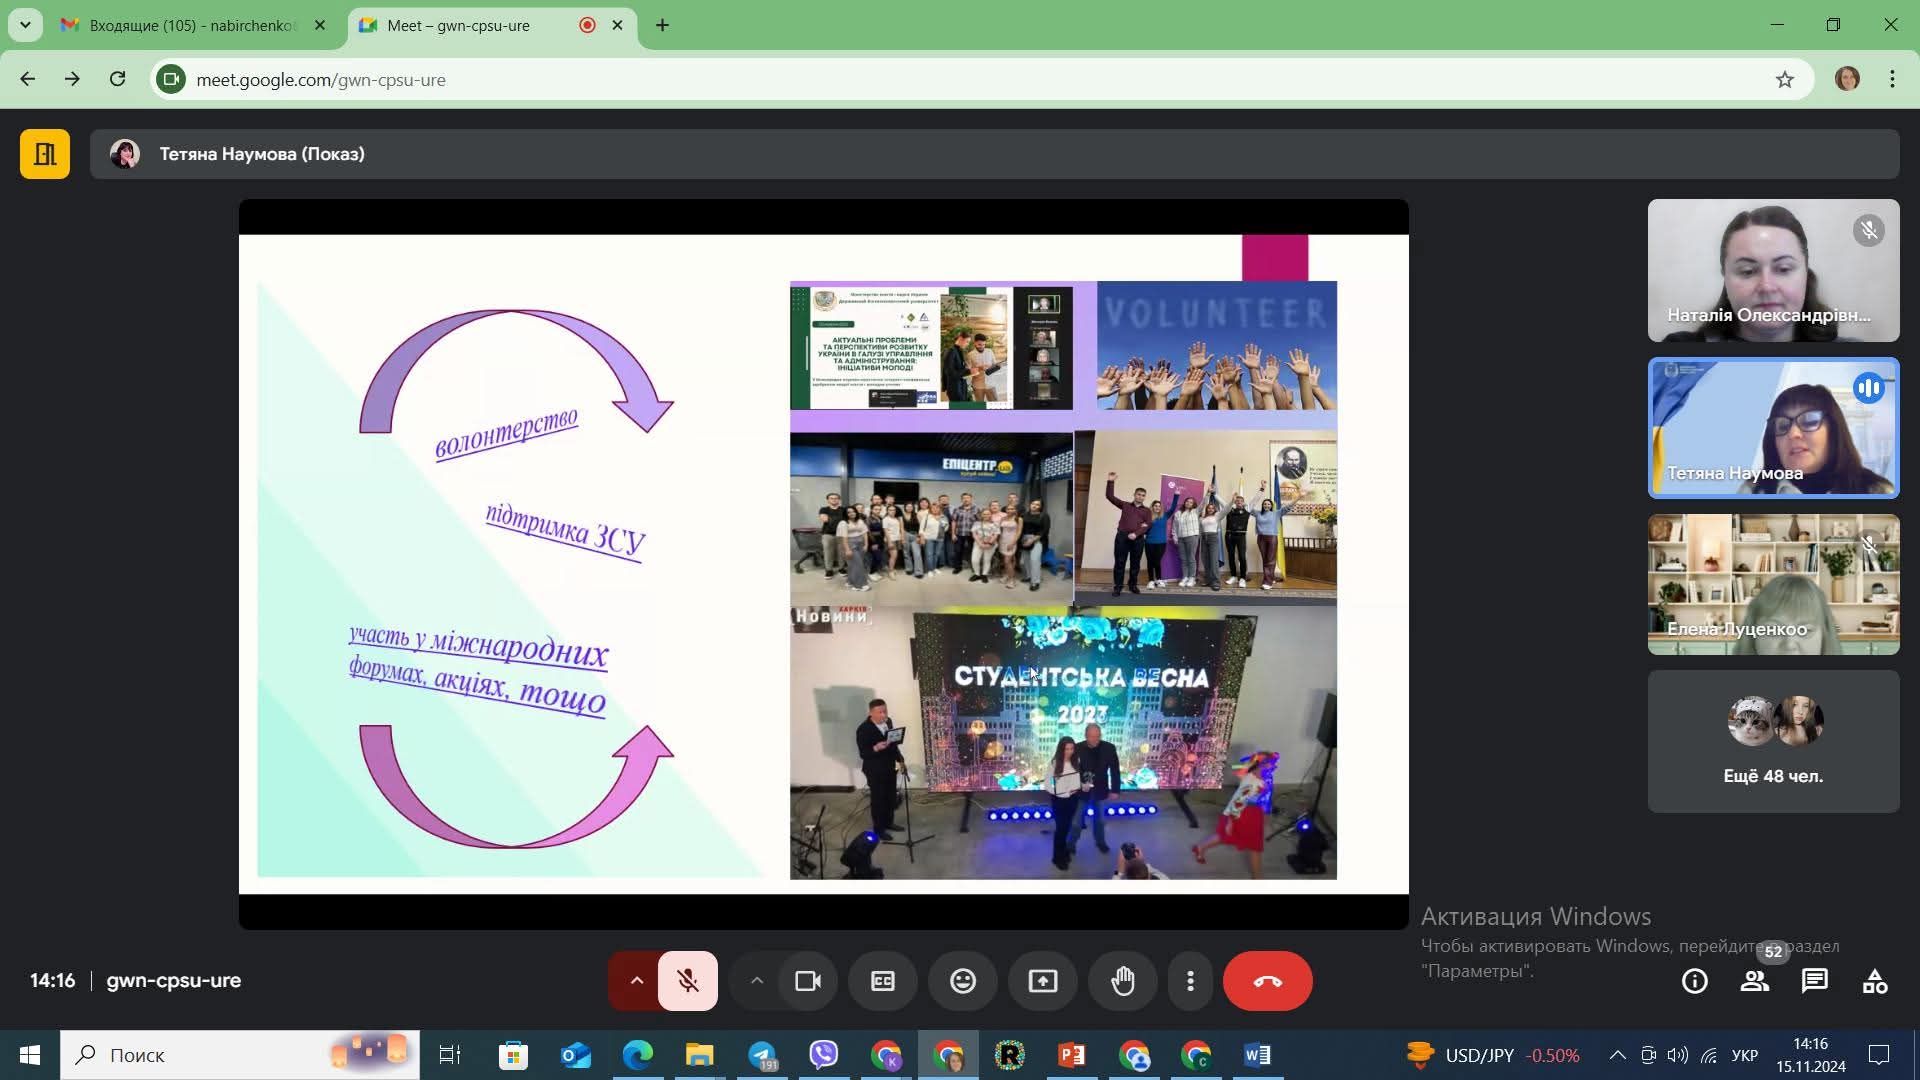This screenshot has height=1080, width=1920.
Task: Open Telegram from the taskbar
Action: tap(762, 1055)
